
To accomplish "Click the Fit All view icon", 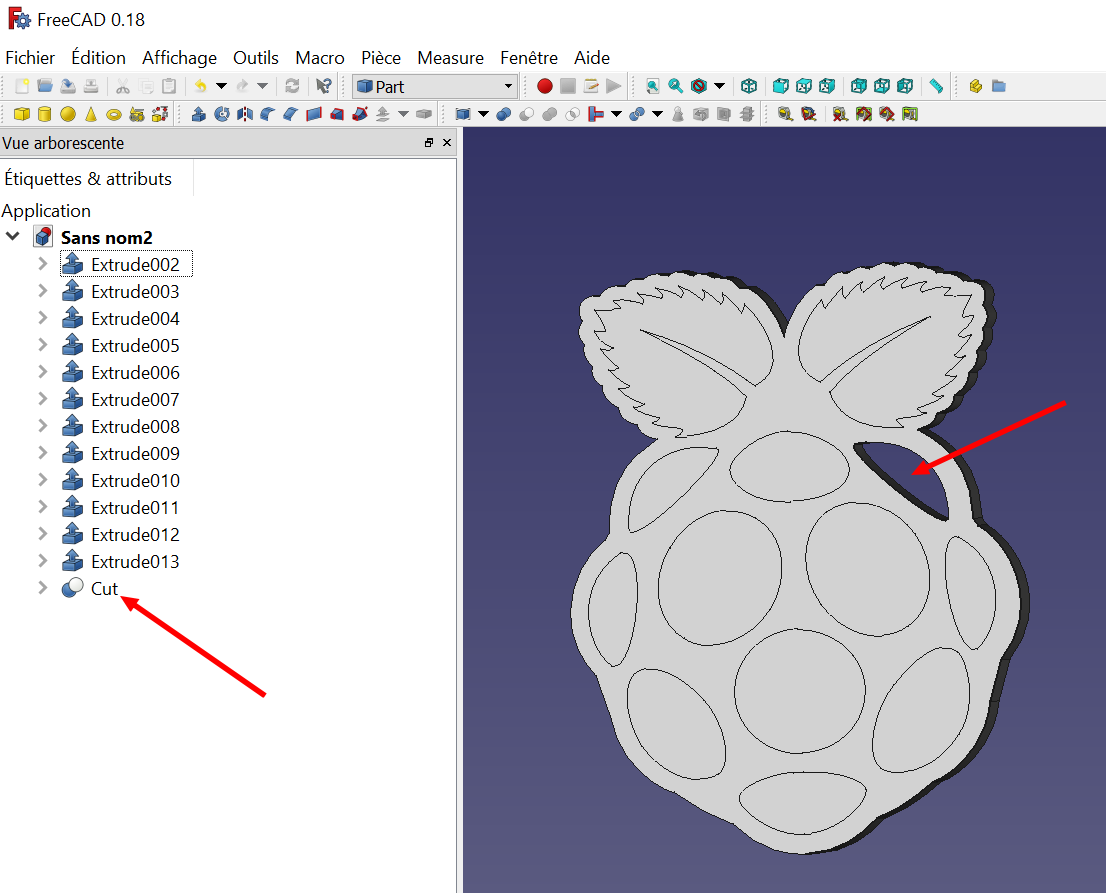I will tap(653, 86).
